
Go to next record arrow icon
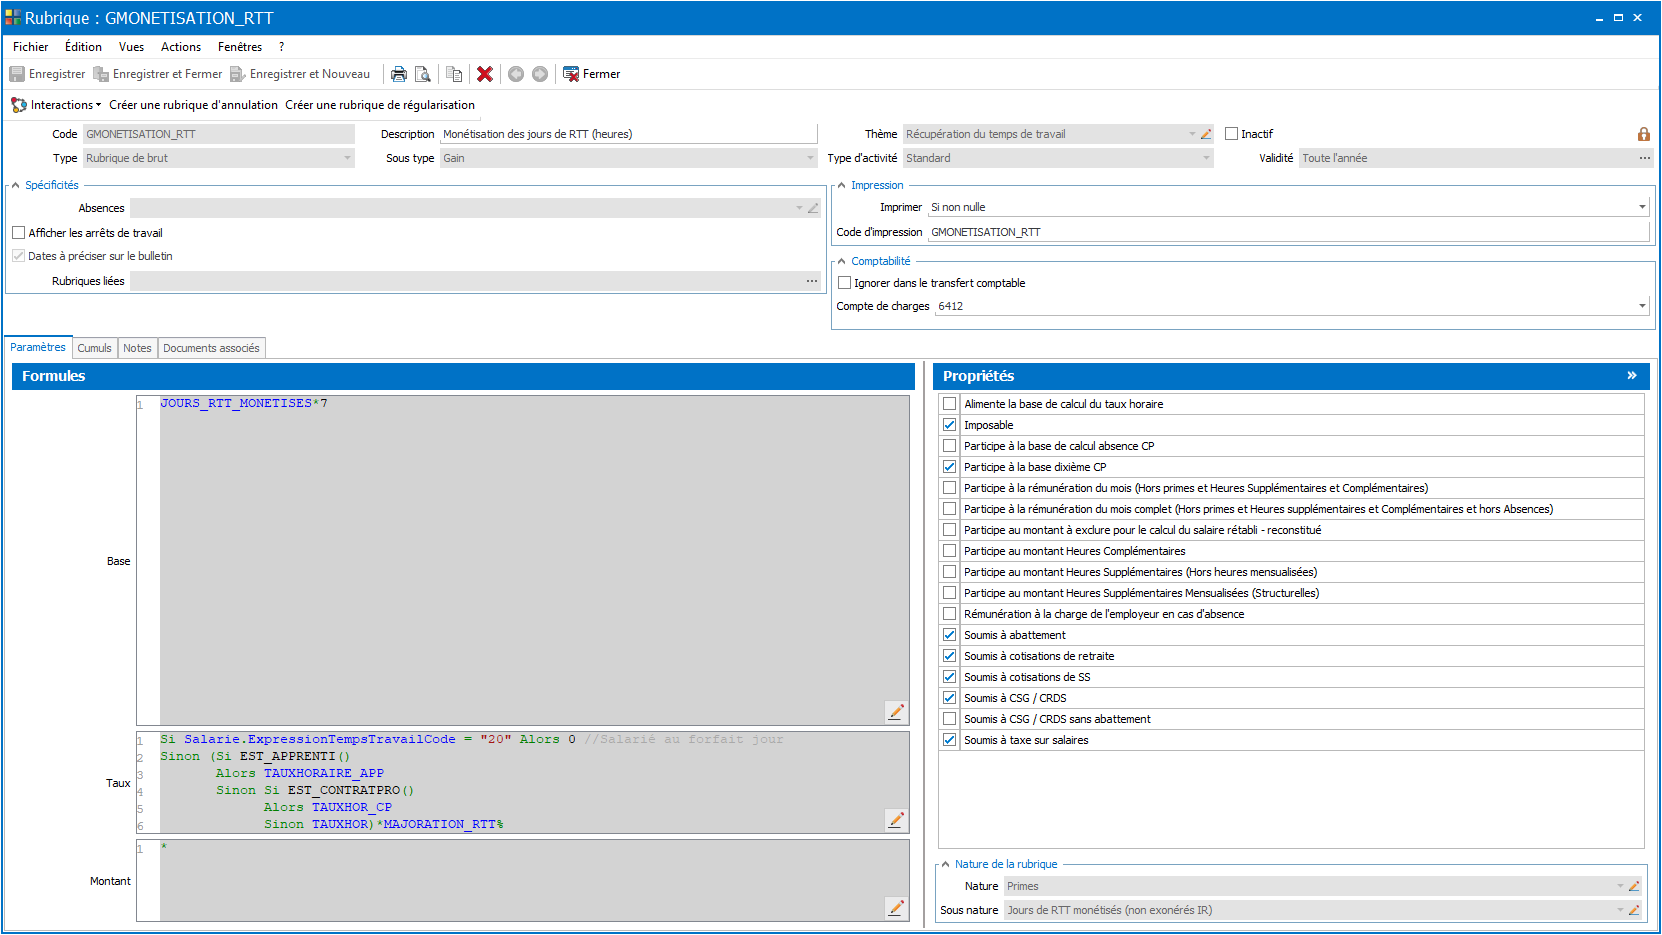pyautogui.click(x=540, y=74)
